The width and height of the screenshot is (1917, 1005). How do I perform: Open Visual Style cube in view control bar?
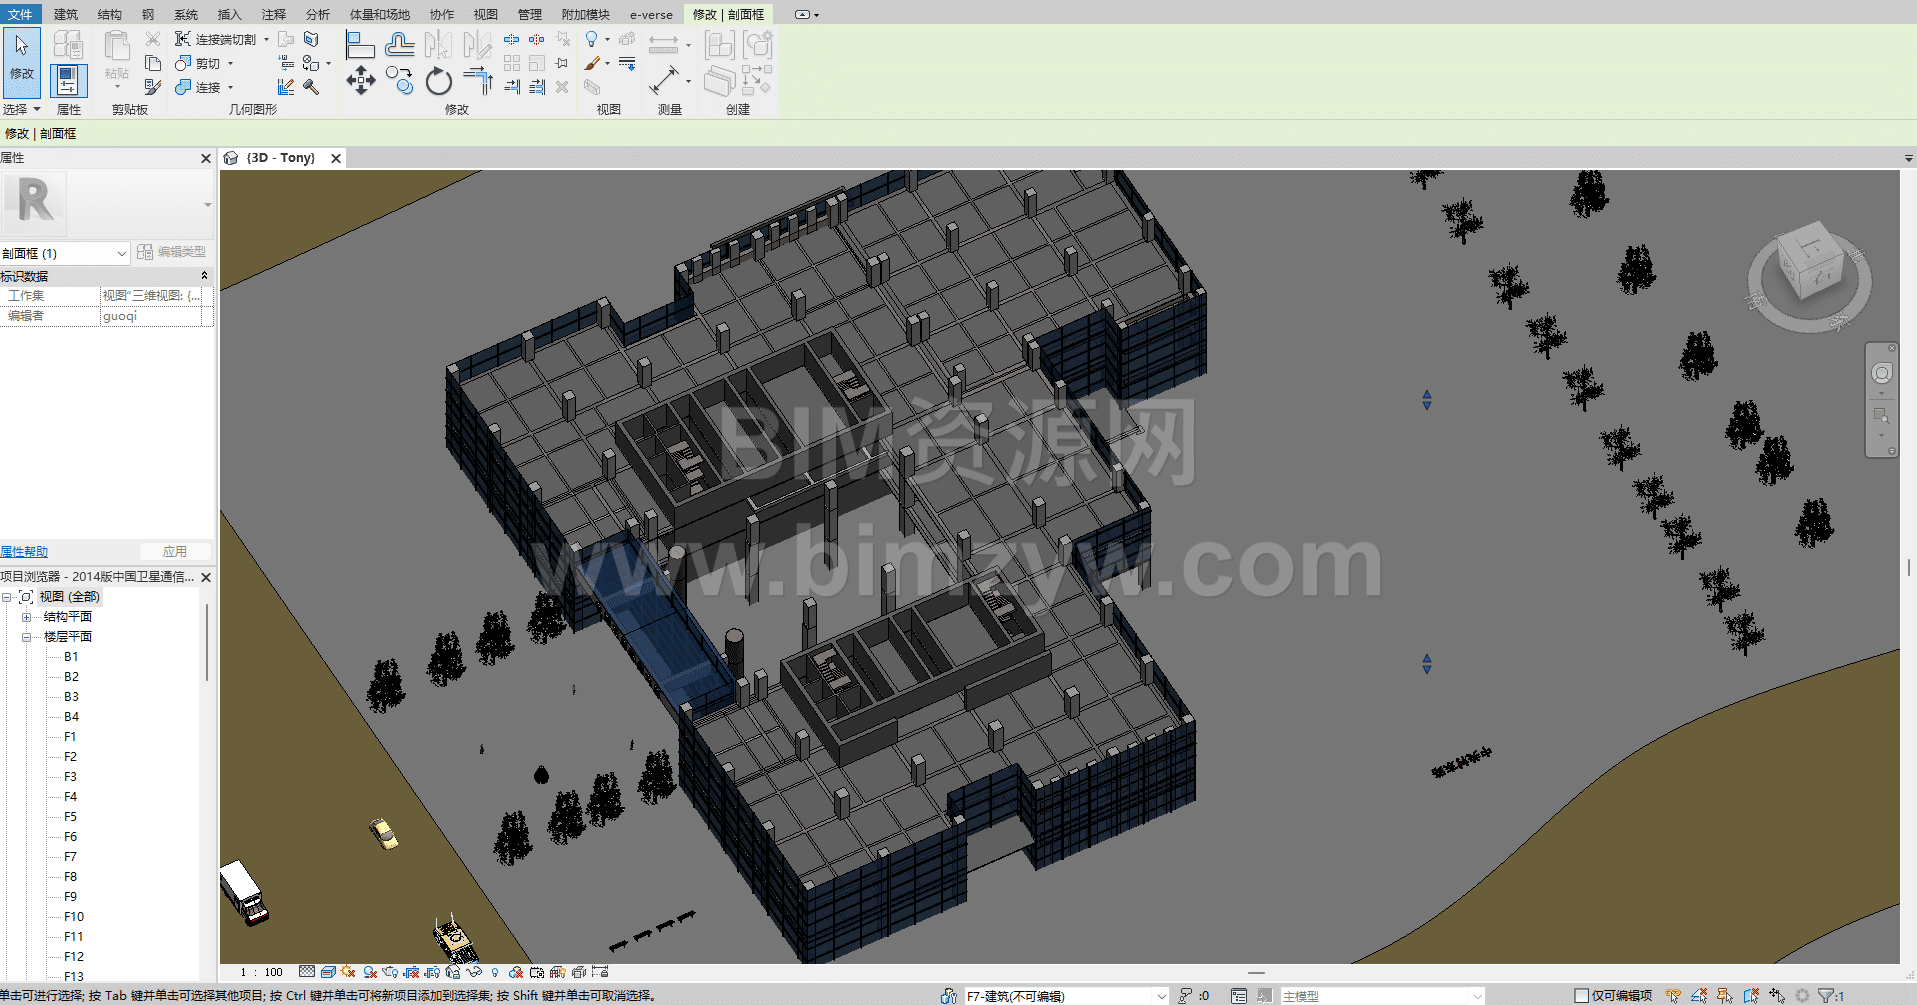point(328,971)
